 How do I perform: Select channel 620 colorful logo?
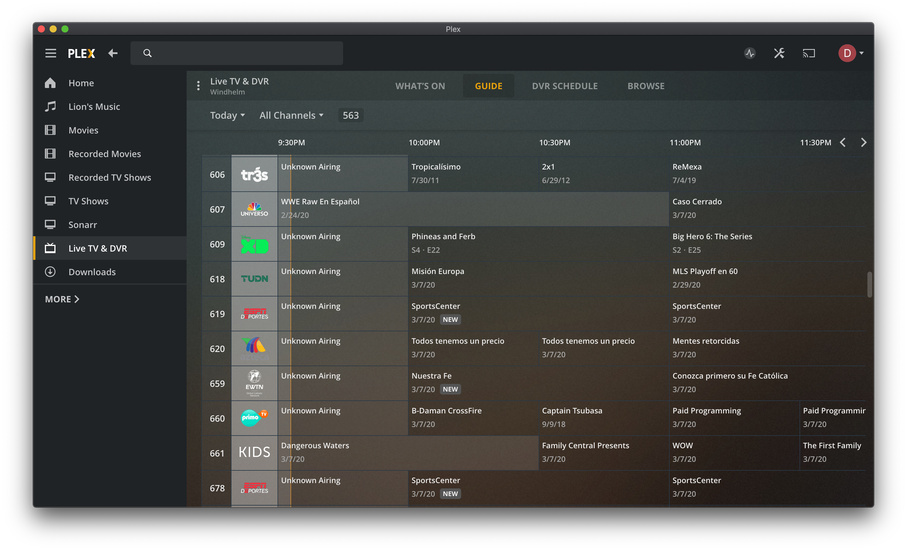(255, 349)
